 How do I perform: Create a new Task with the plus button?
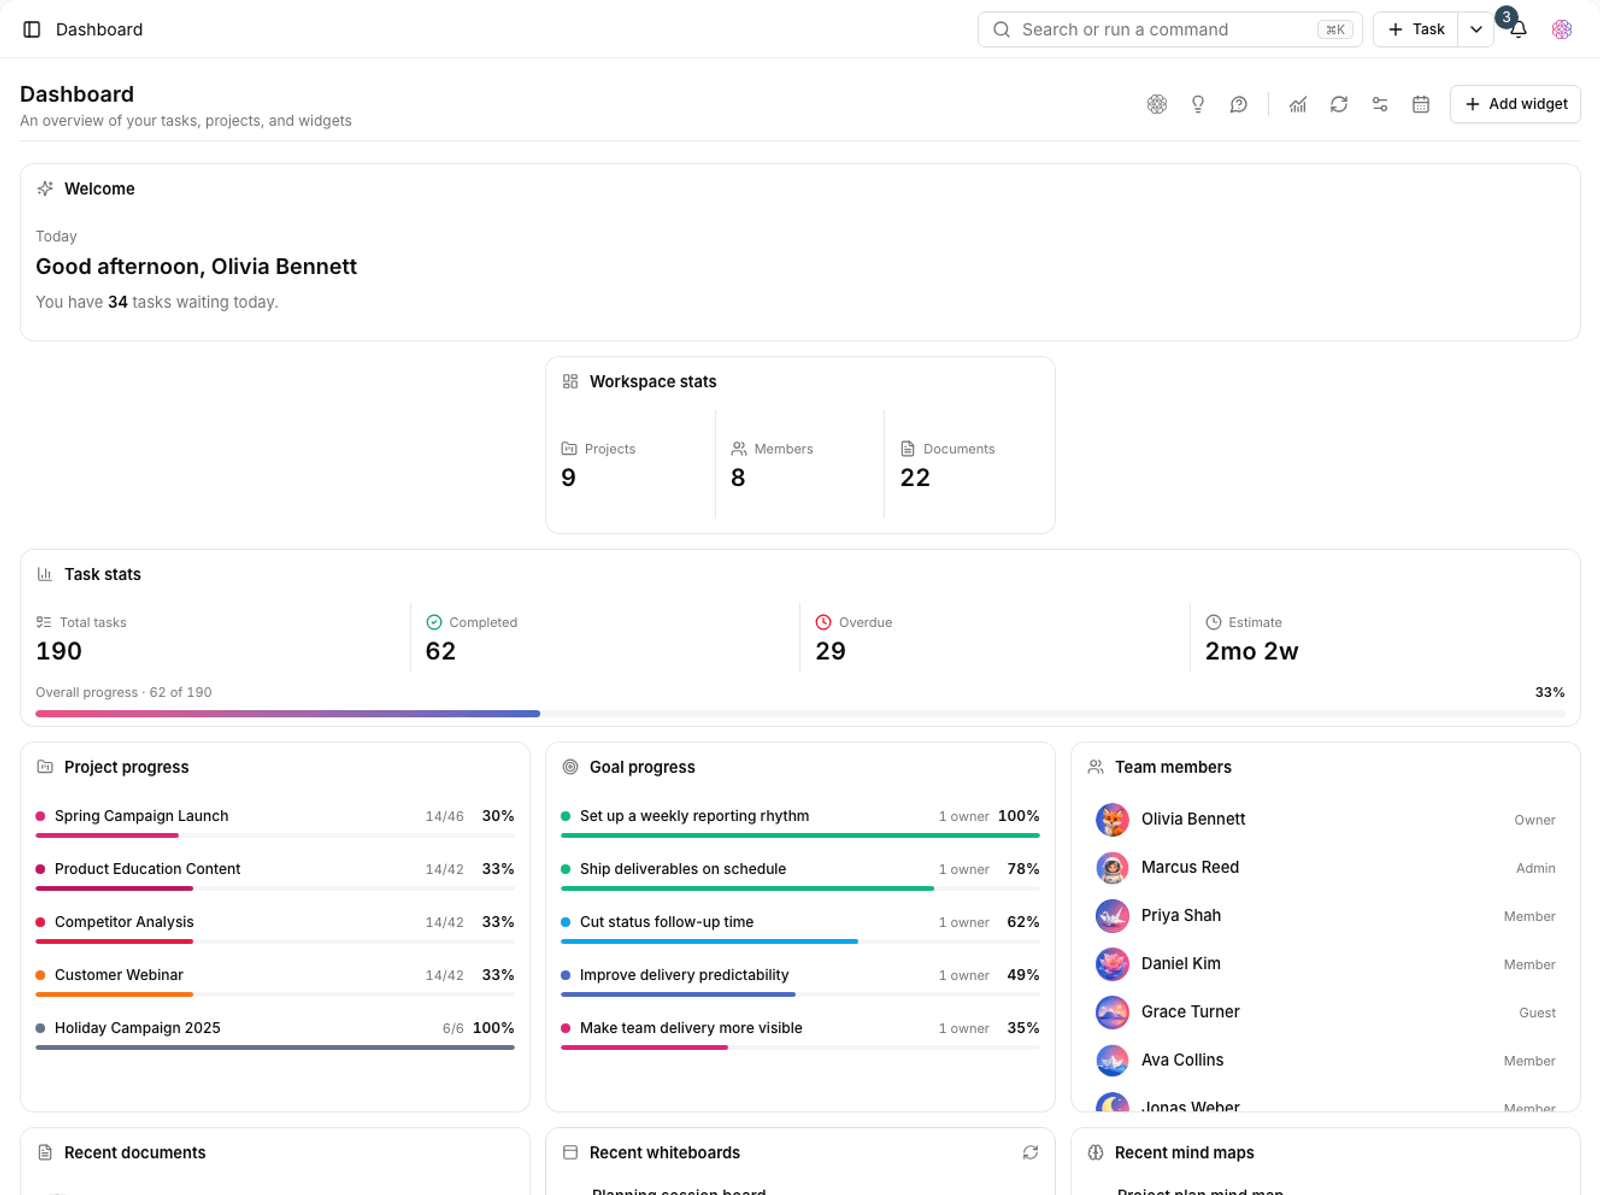pos(1416,30)
